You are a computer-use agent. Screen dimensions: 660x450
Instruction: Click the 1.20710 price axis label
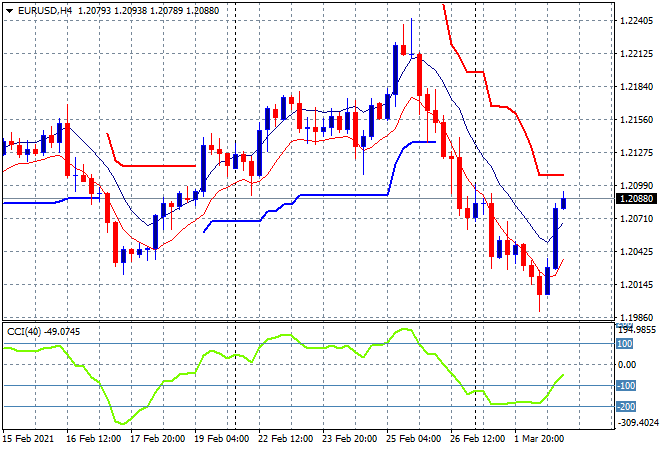point(637,218)
